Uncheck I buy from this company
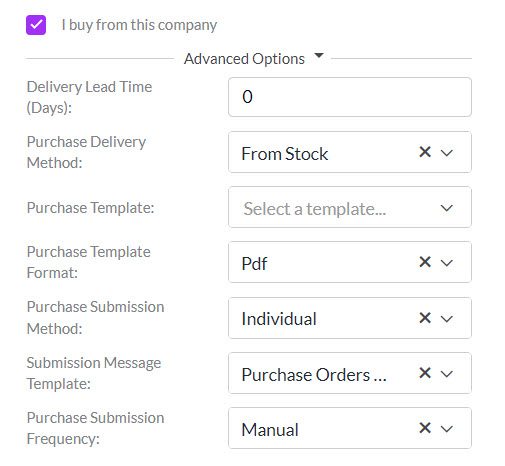The image size is (505, 466). [36, 25]
